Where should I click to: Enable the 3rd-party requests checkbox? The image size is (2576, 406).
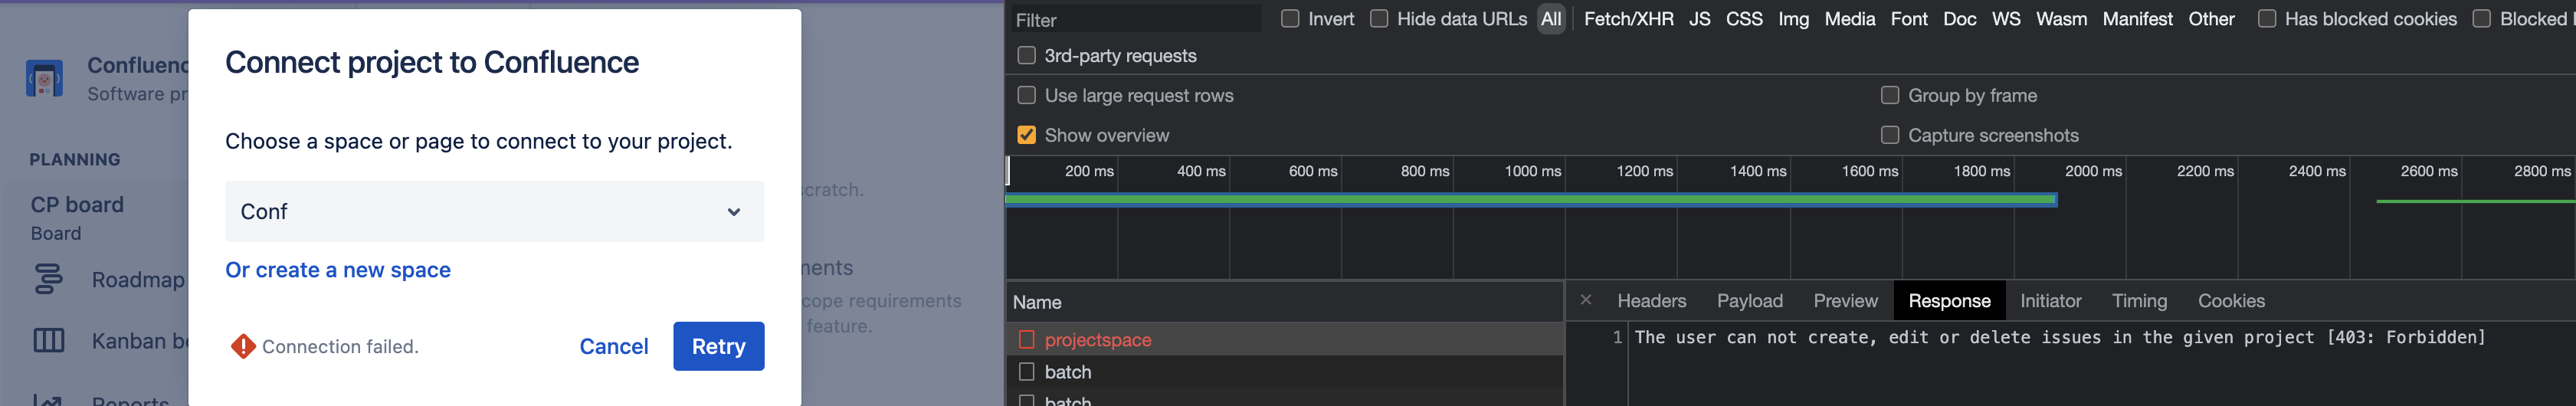point(1026,56)
